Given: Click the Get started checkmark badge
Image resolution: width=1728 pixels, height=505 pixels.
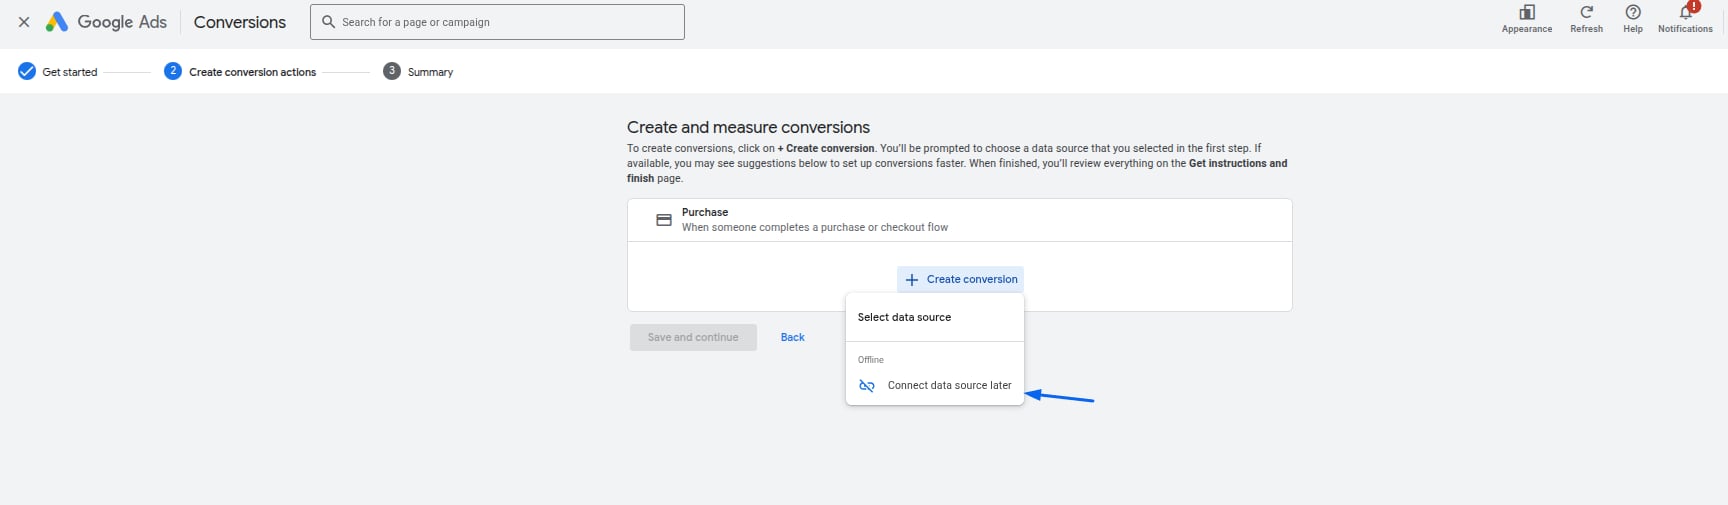Looking at the screenshot, I should 27,71.
